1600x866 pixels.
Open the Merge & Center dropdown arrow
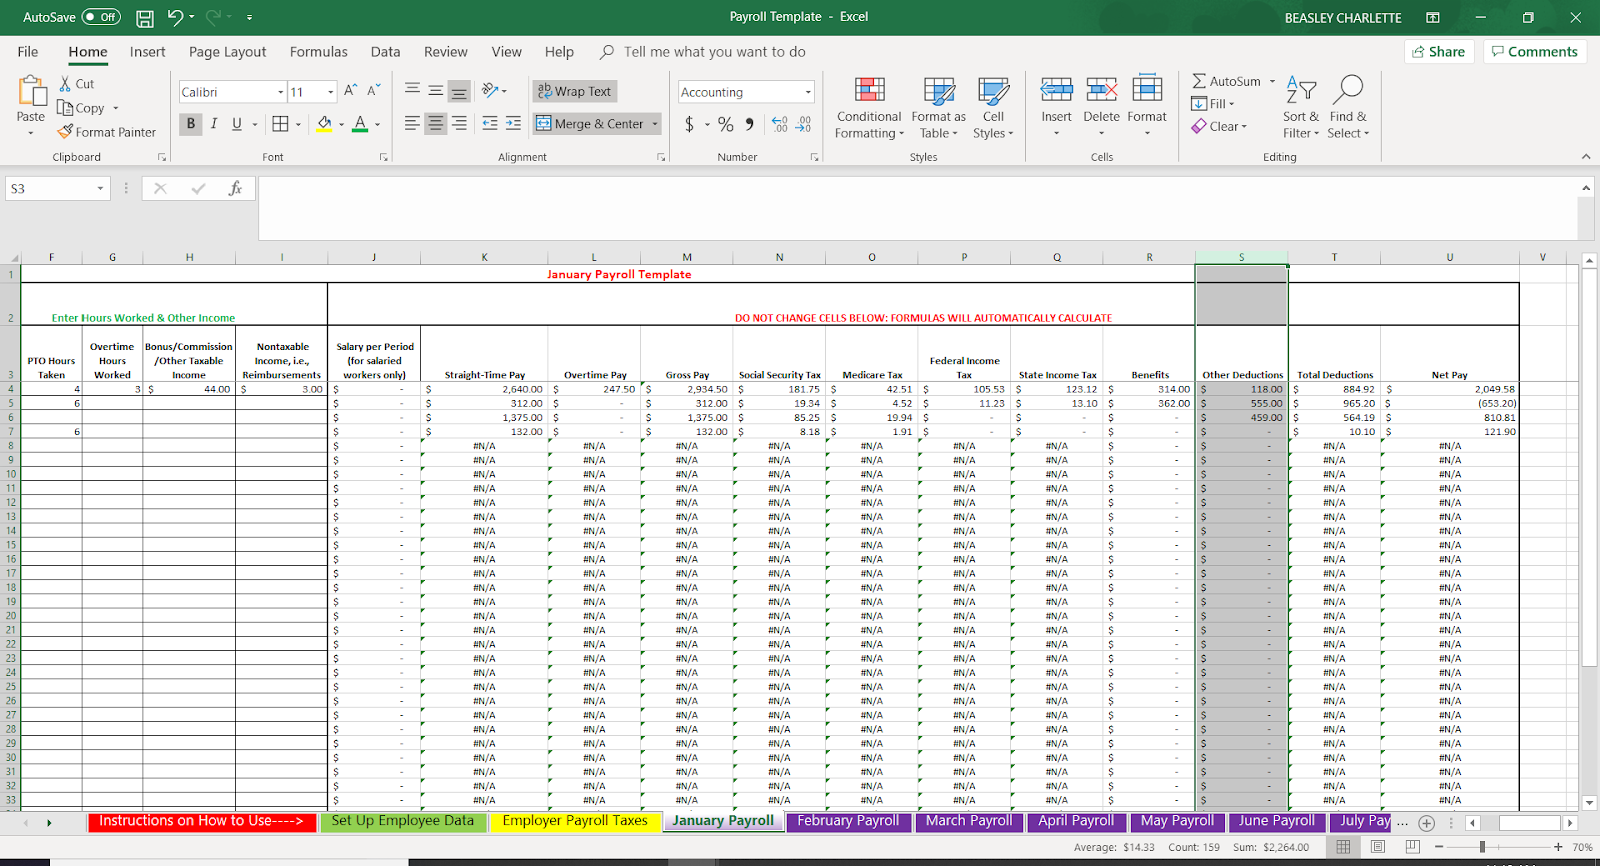655,124
